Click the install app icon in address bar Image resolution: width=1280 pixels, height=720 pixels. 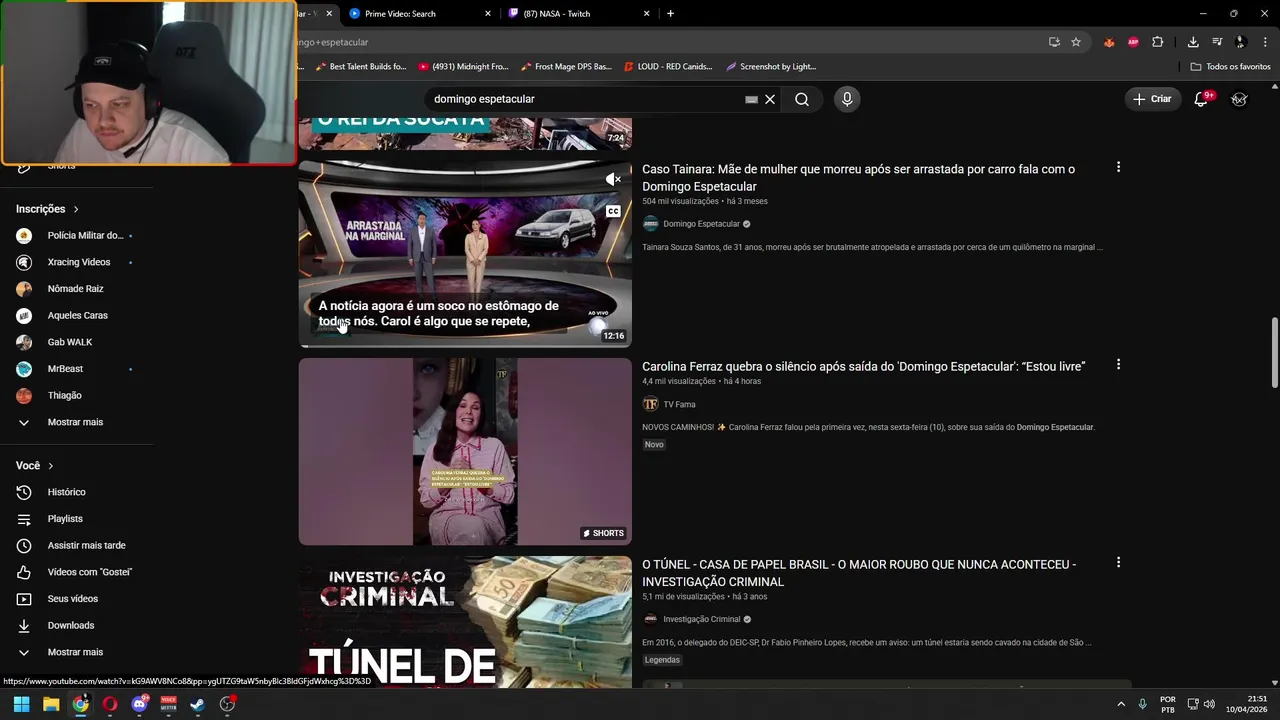pos(1054,42)
